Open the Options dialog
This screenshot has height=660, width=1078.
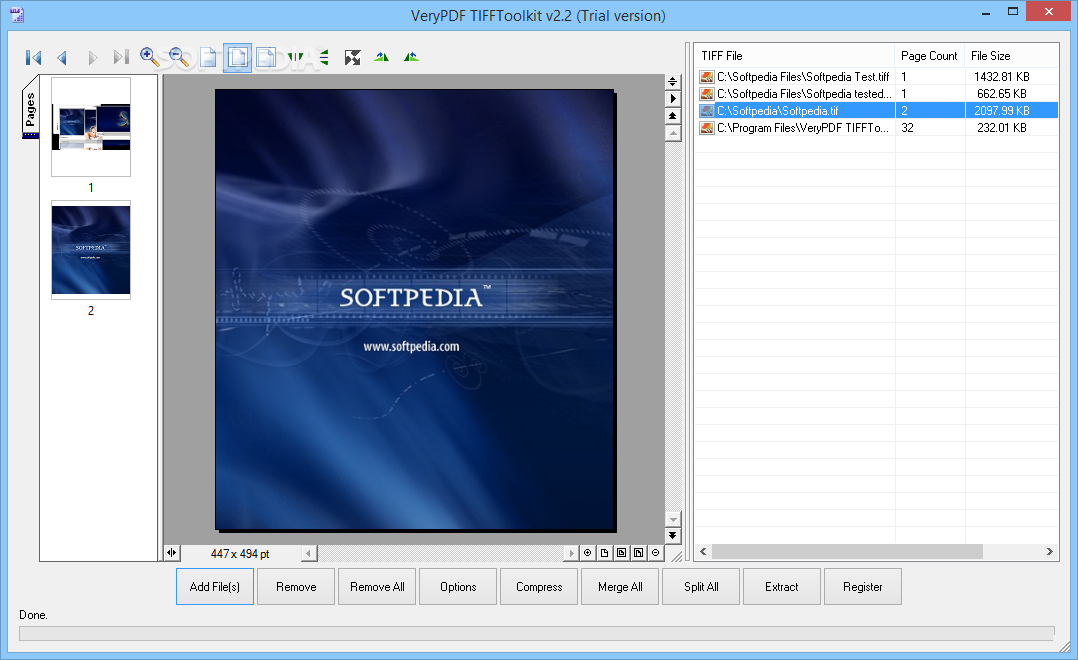click(458, 586)
